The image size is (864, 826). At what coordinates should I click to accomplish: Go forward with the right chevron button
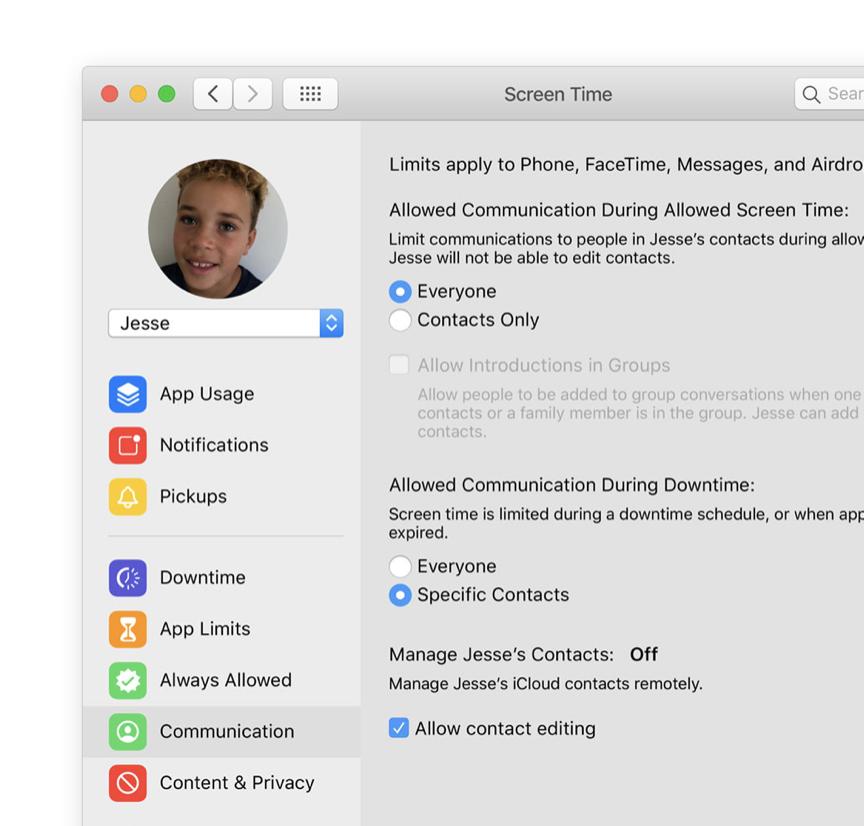coord(253,94)
